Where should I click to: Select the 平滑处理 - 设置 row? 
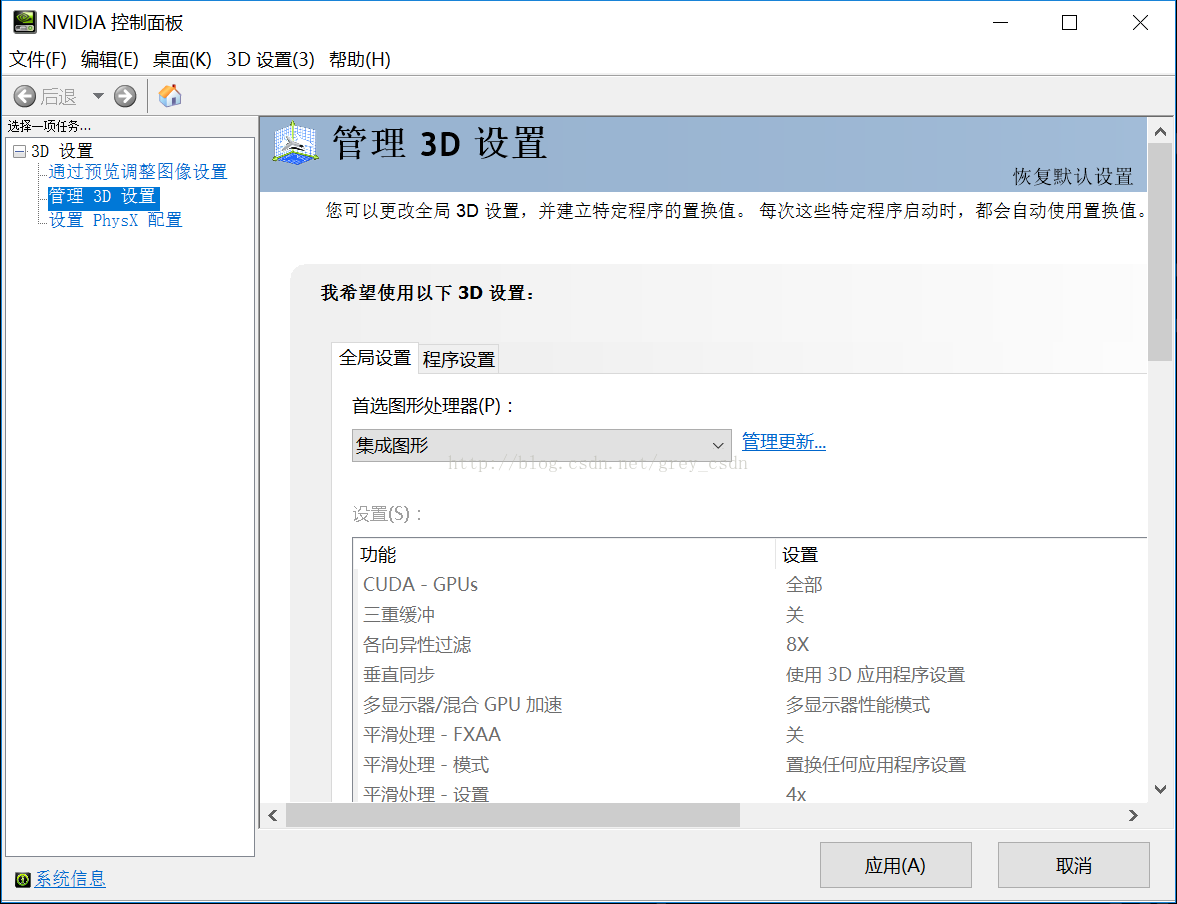click(750, 791)
